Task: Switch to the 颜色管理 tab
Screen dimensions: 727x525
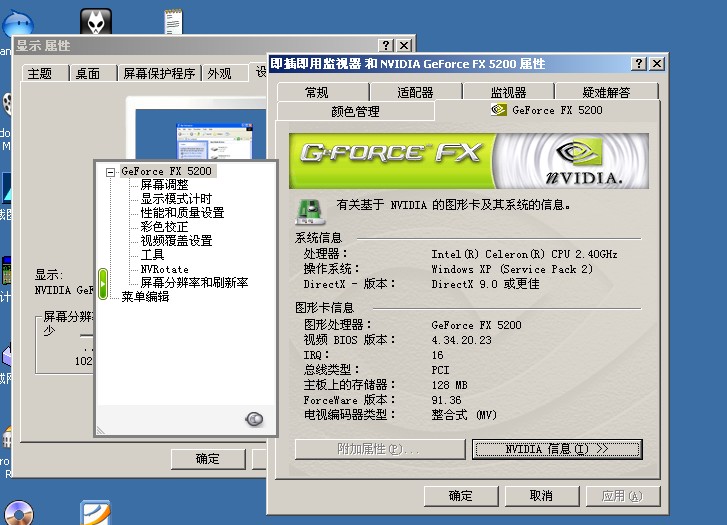Action: (x=355, y=111)
